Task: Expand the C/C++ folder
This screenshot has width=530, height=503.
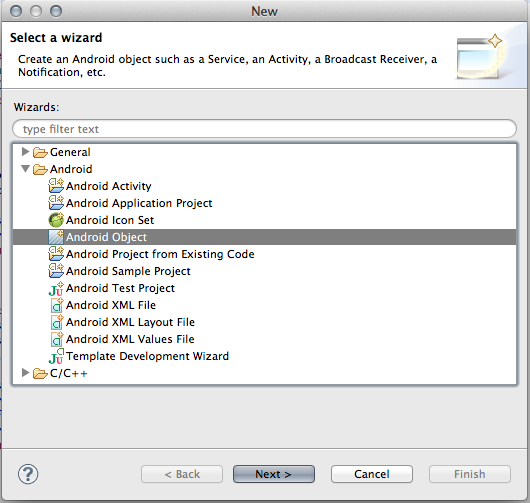Action: point(25,373)
